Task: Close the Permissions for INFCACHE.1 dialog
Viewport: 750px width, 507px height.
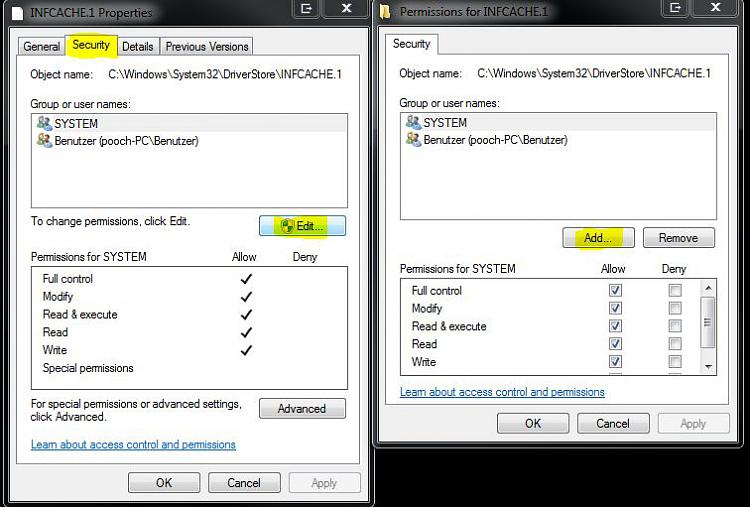Action: [x=715, y=8]
